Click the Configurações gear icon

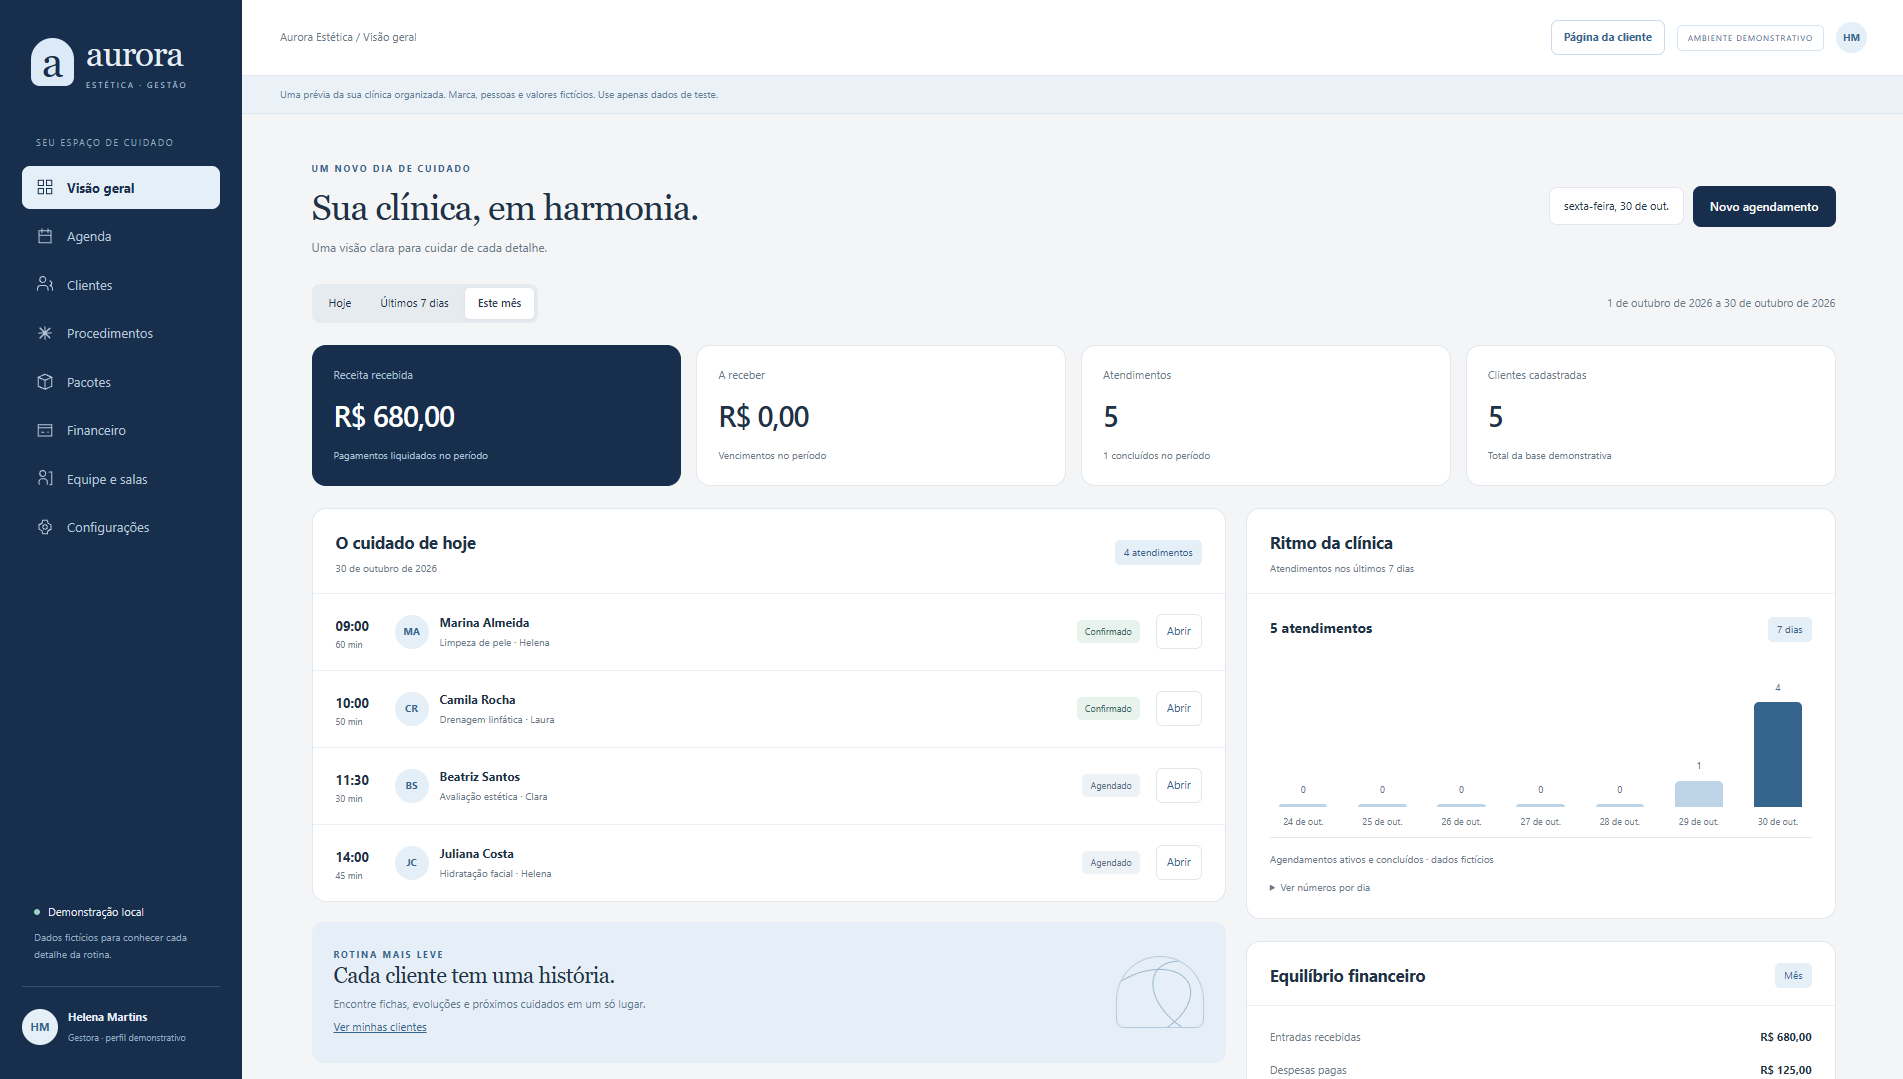coord(45,527)
